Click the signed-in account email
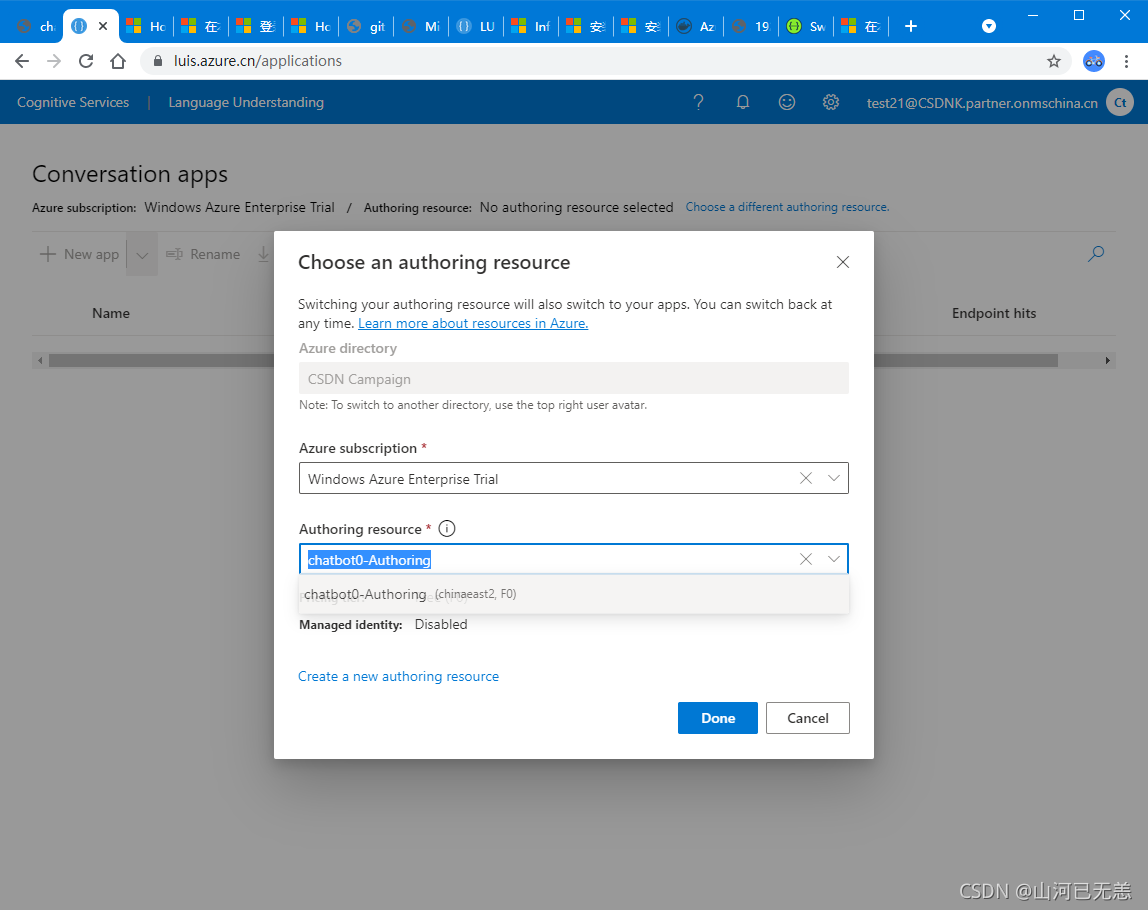This screenshot has width=1148, height=910. (982, 103)
